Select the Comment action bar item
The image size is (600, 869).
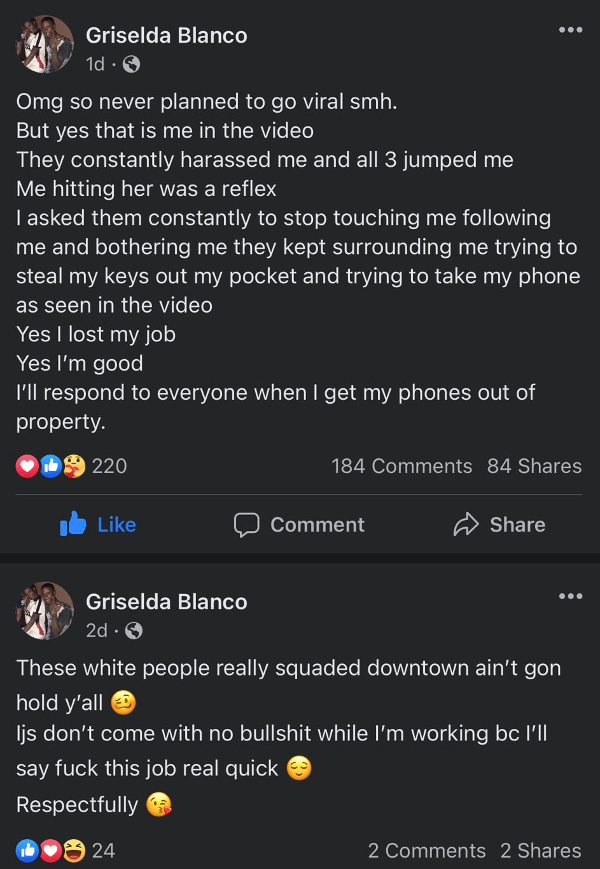tap(298, 524)
